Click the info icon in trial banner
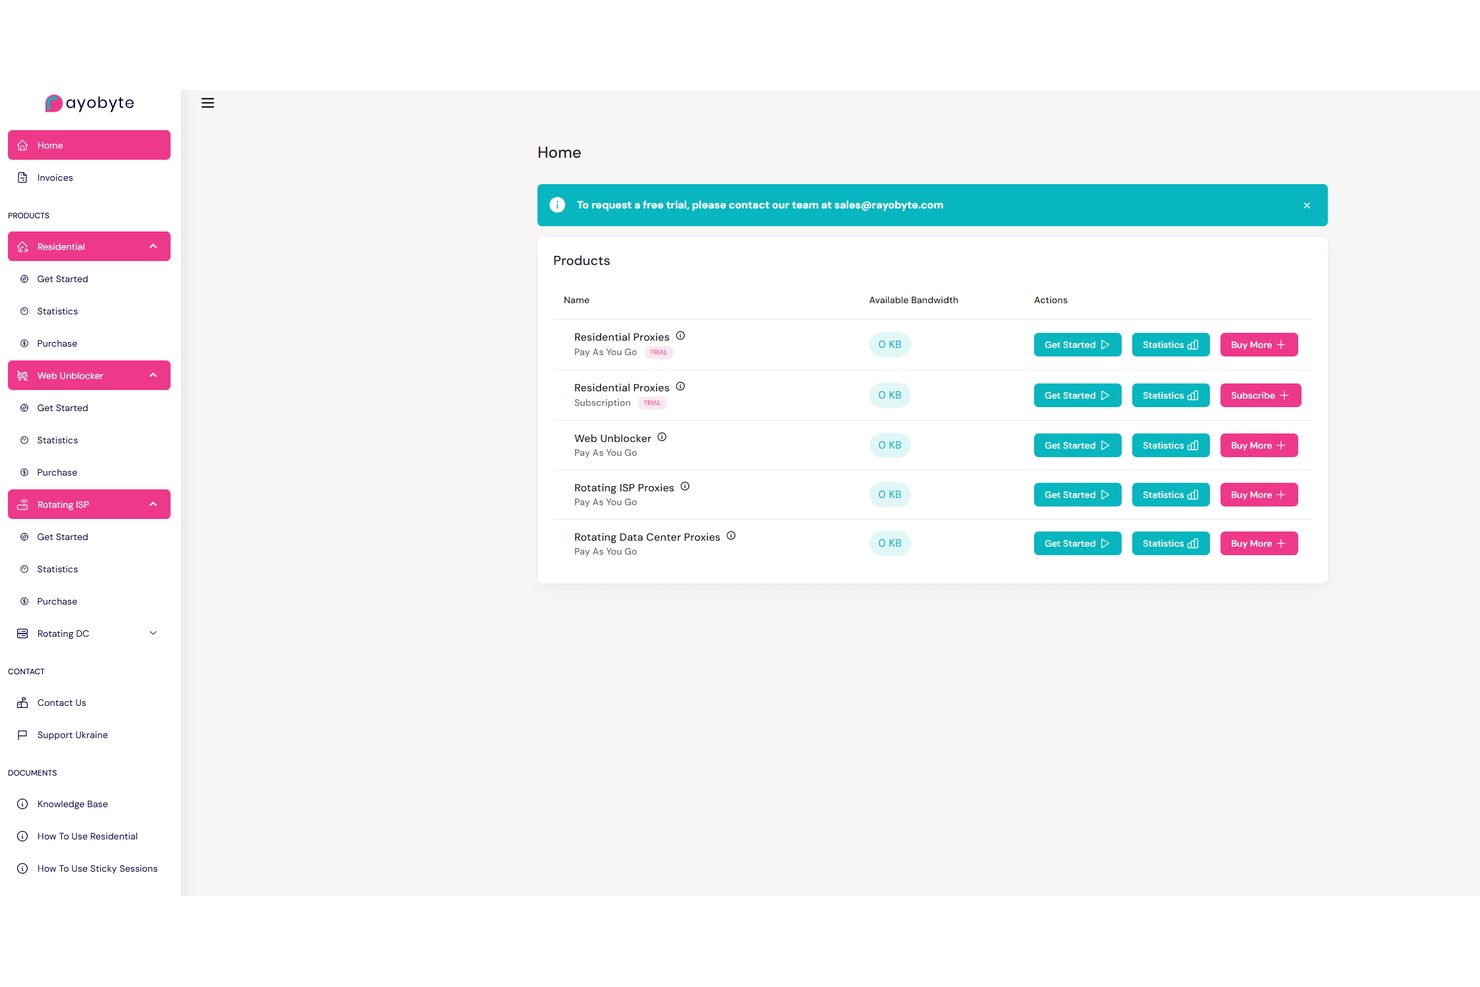 pyautogui.click(x=557, y=205)
